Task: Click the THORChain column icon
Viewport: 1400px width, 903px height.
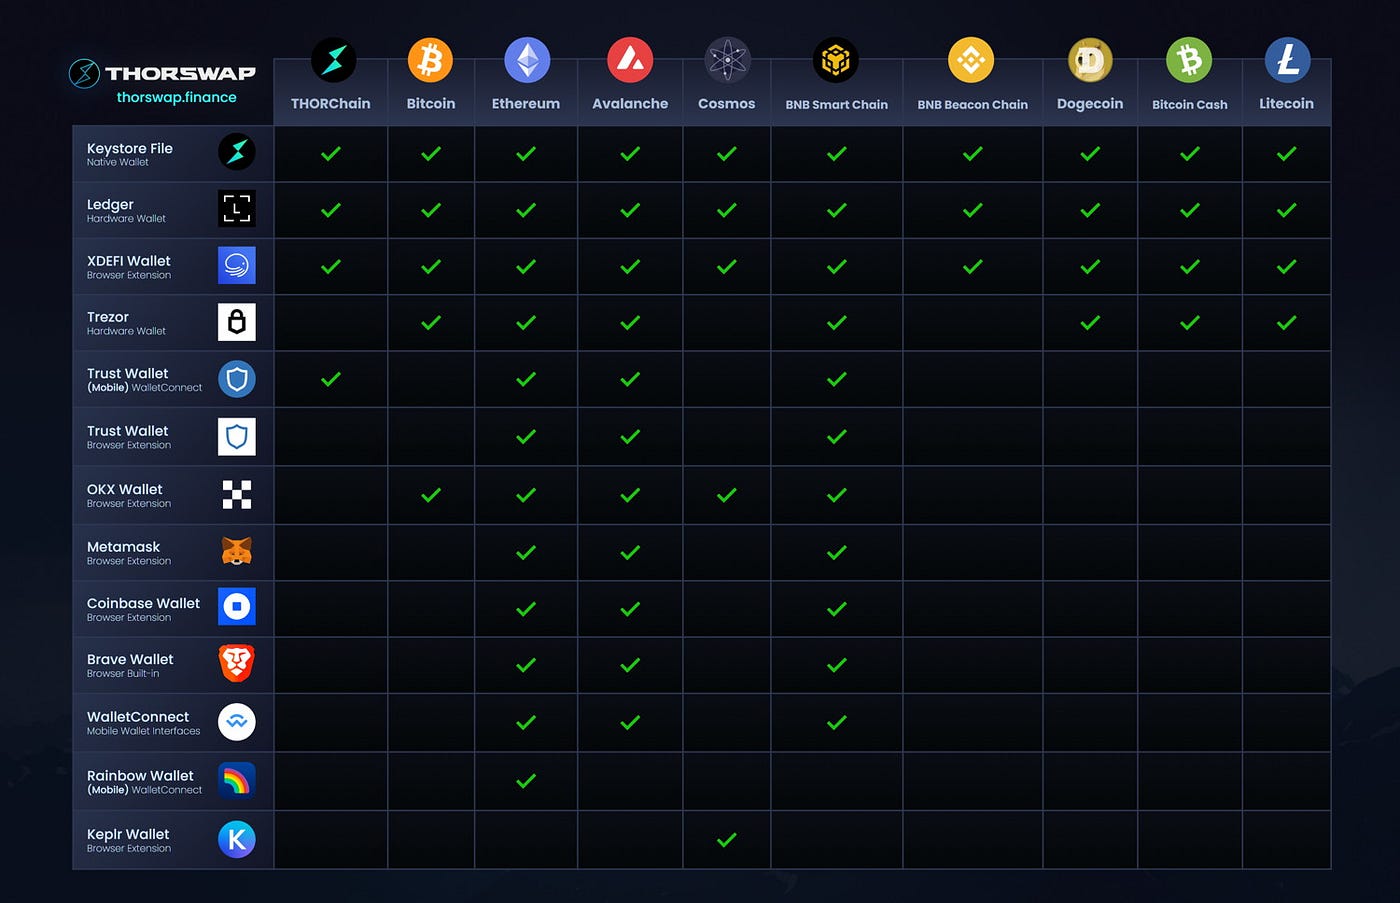Action: pos(333,60)
